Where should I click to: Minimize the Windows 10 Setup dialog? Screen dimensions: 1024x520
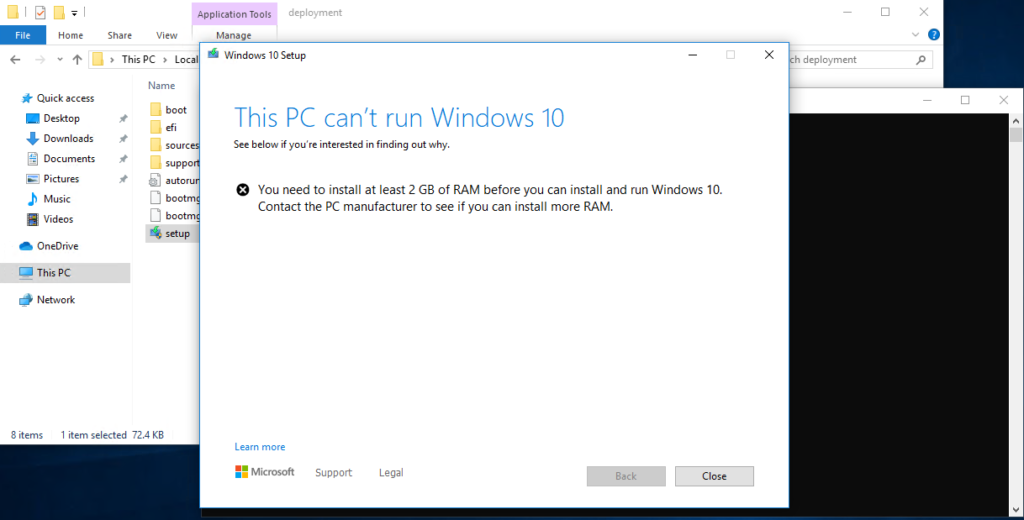[692, 55]
